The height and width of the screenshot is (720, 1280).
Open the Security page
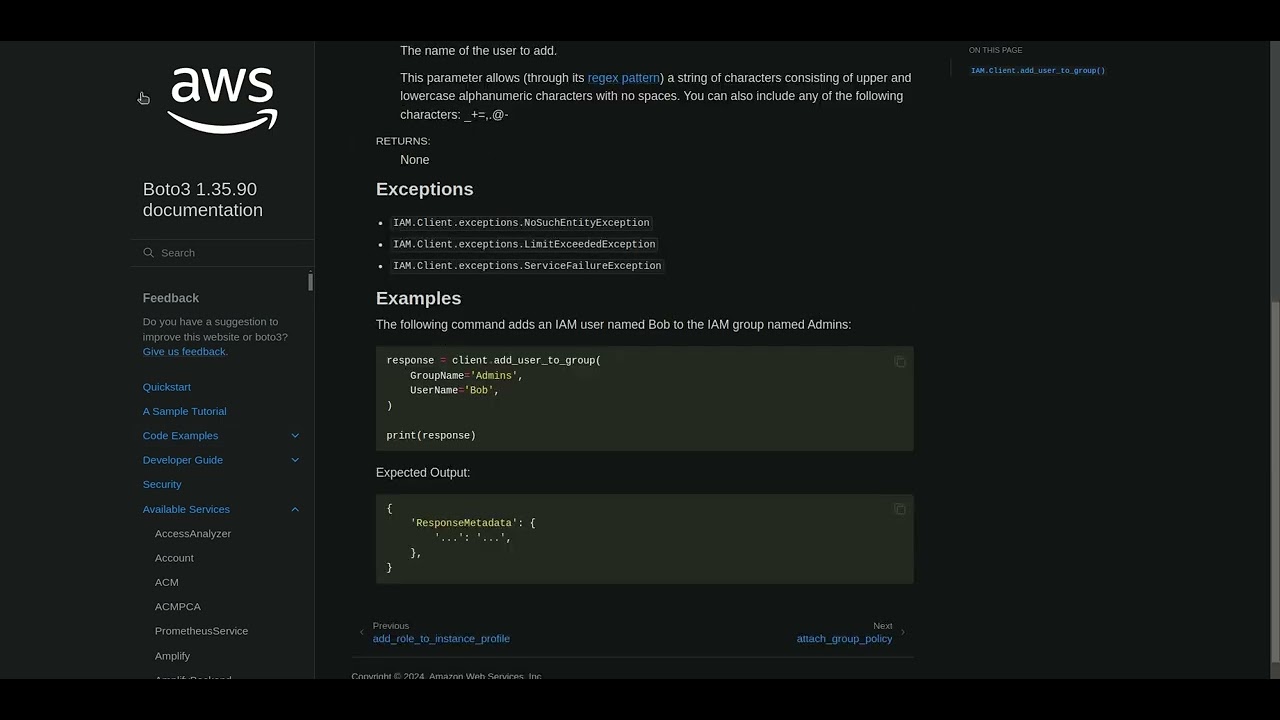(162, 484)
